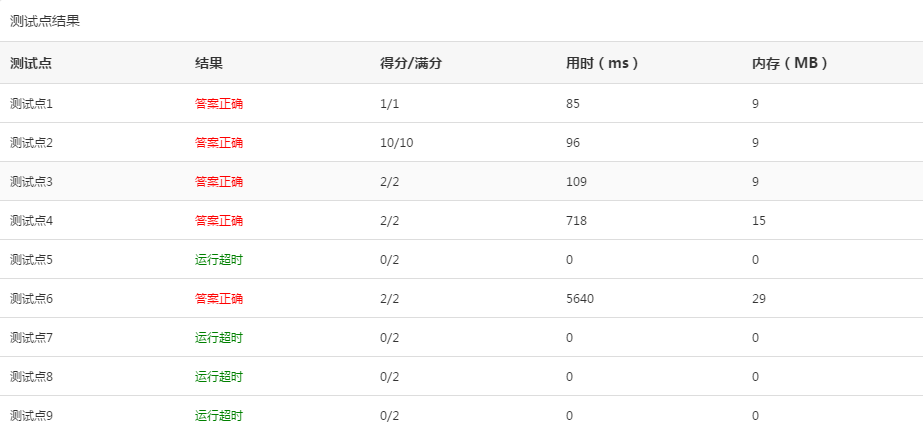Screen dimensions: 923x430
Task: Select the 测试点6 row label
Action: pyautogui.click(x=31, y=298)
